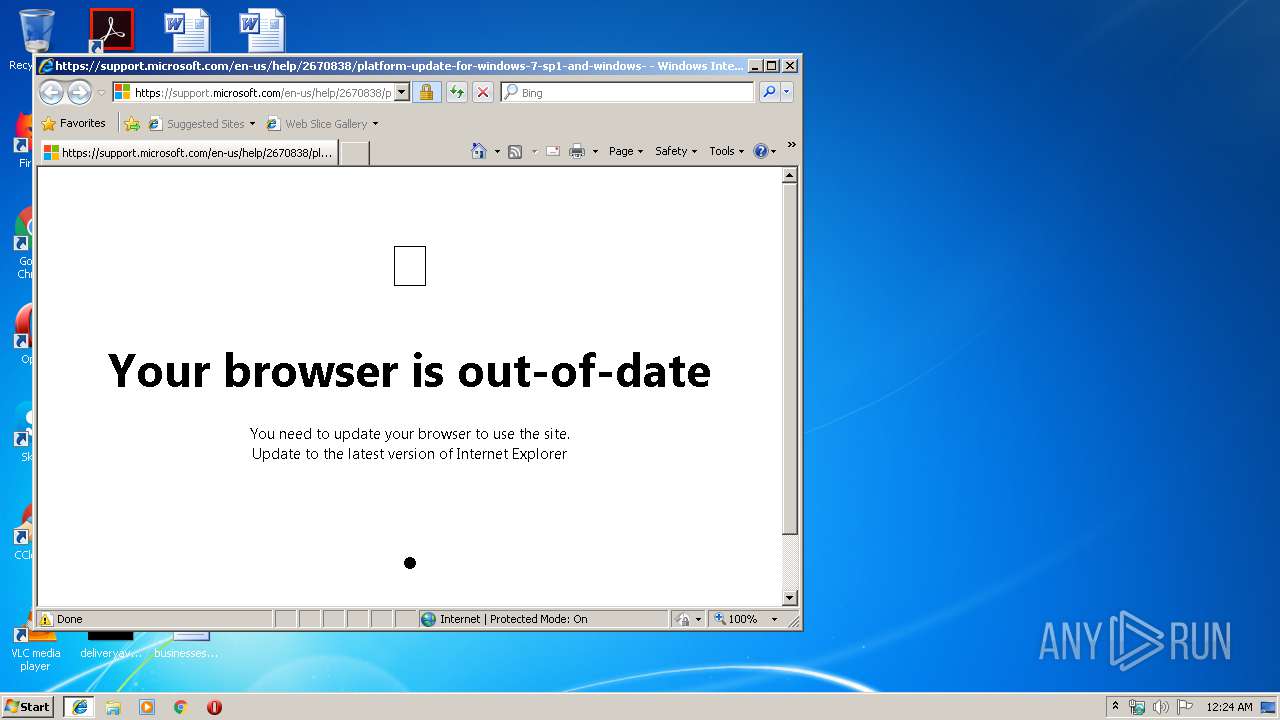This screenshot has width=1280, height=720.
Task: Click the speaker volume tray icon
Action: coord(1160,707)
